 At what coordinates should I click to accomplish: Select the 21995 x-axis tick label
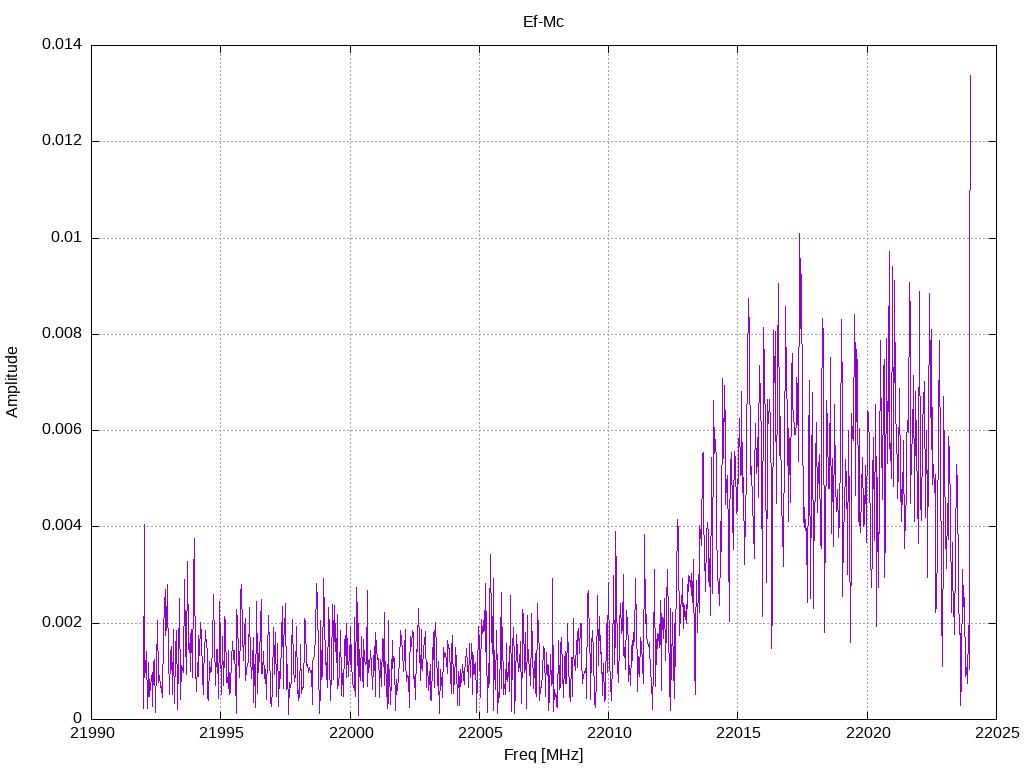pyautogui.click(x=221, y=735)
